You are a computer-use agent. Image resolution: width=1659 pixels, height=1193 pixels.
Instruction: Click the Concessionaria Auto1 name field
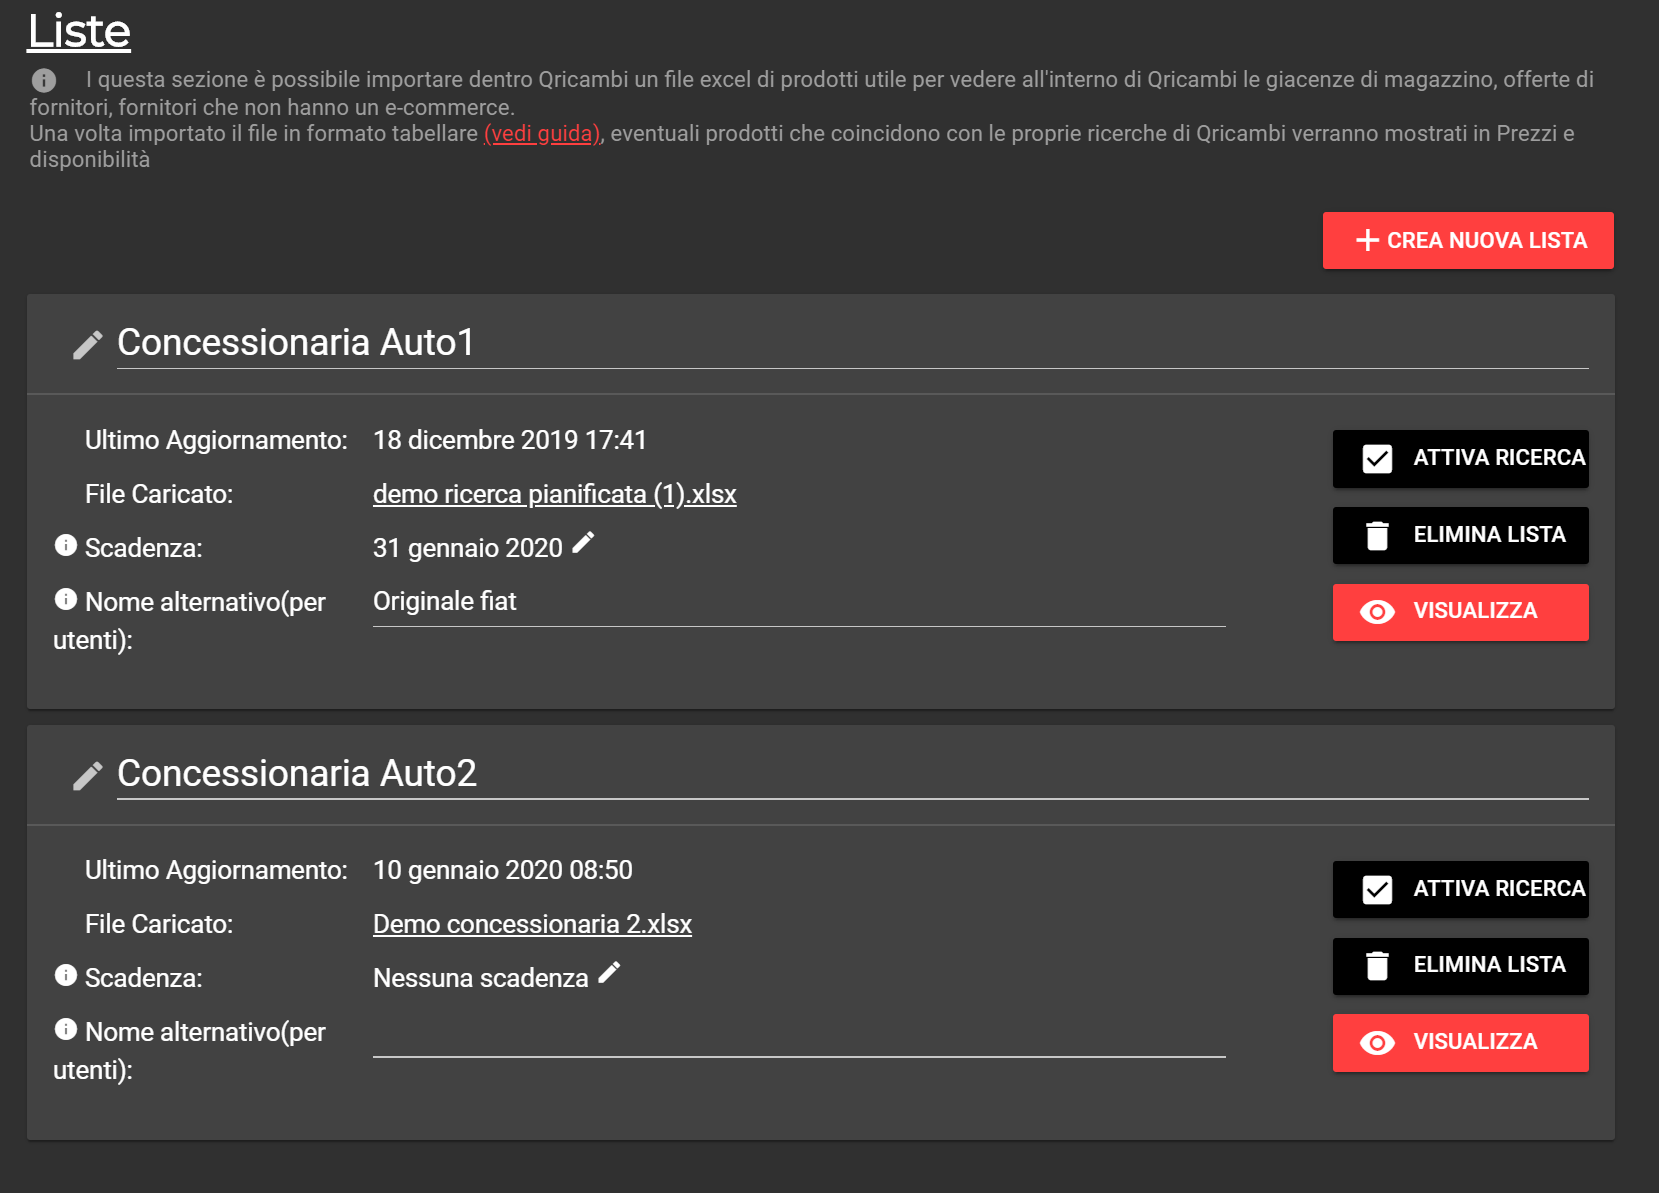click(852, 343)
